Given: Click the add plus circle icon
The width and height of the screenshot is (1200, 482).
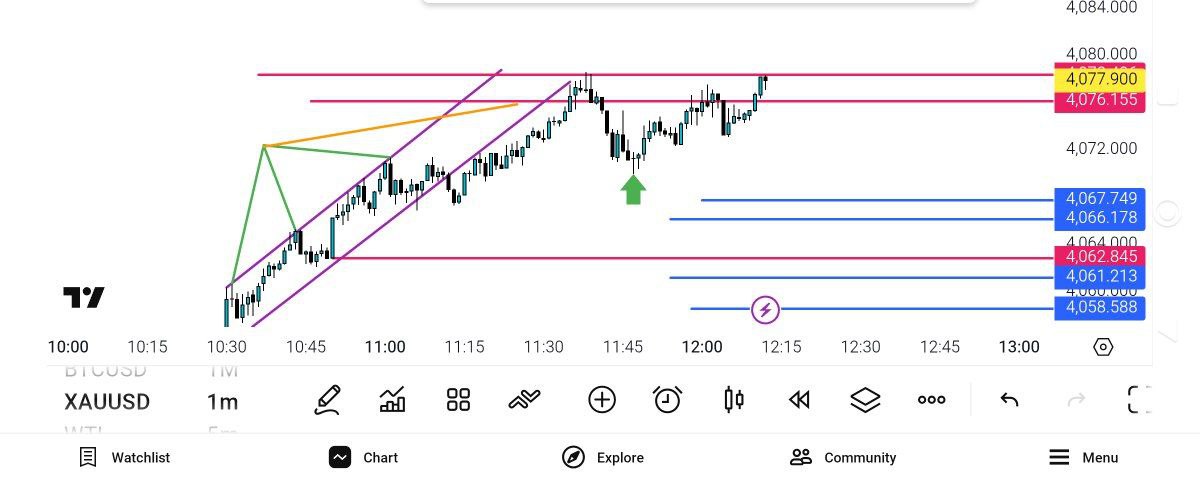Looking at the screenshot, I should 602,401.
